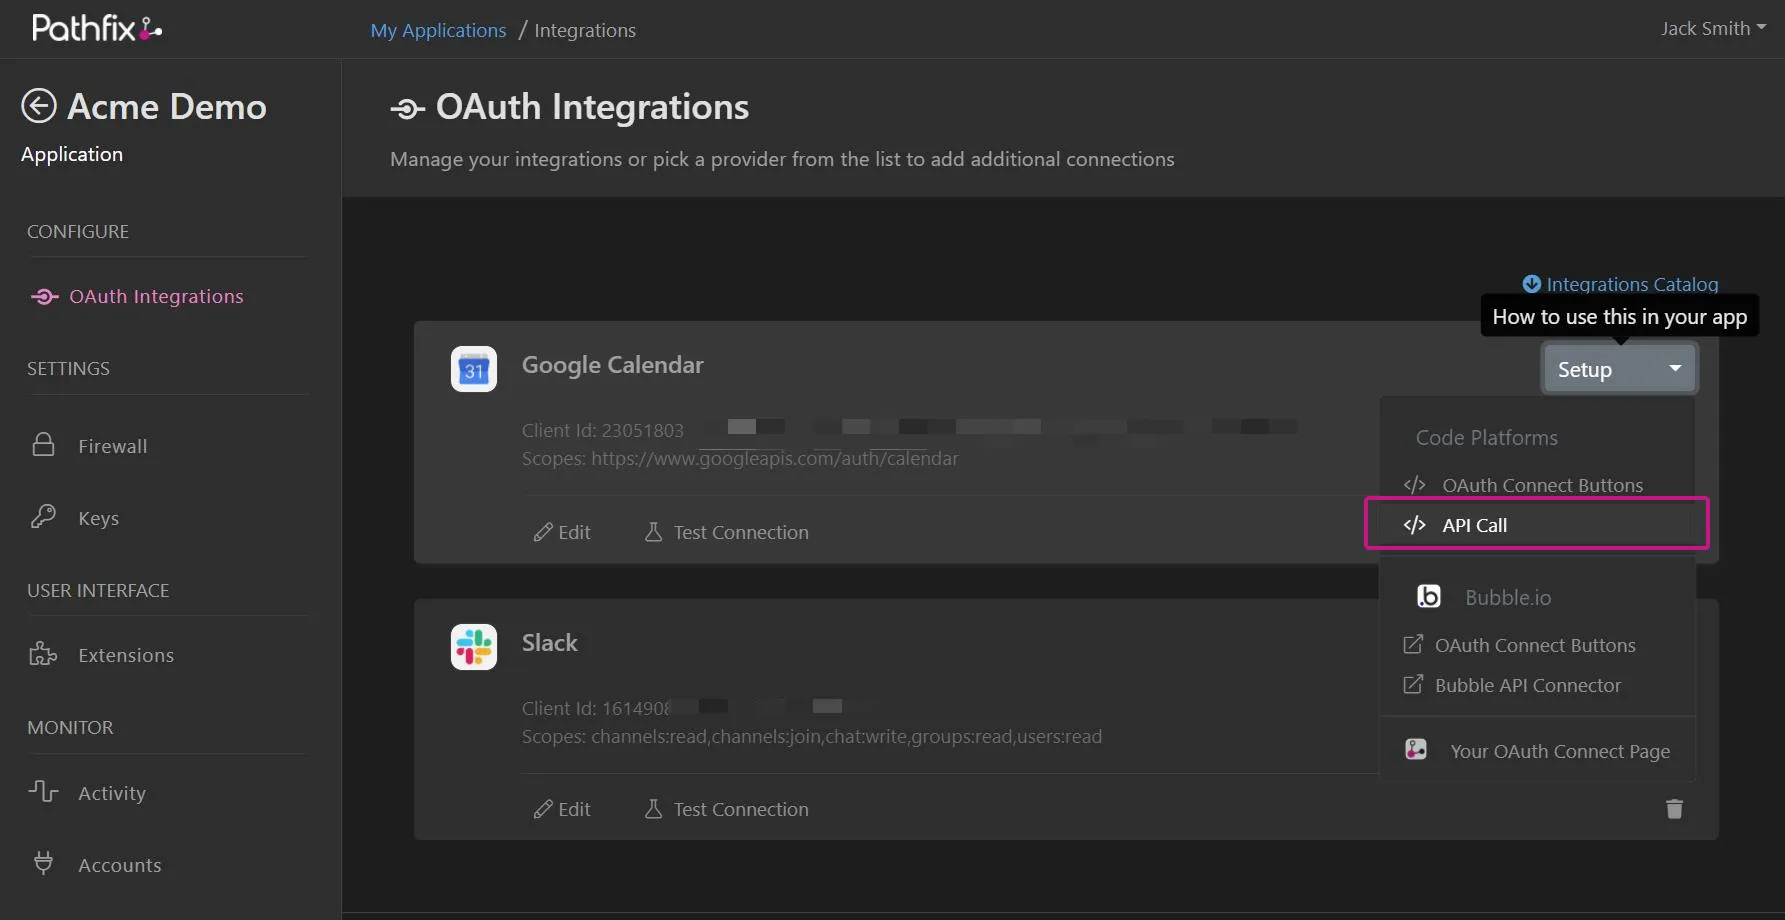Click flask icon on Slack Test Connection

point(653,809)
